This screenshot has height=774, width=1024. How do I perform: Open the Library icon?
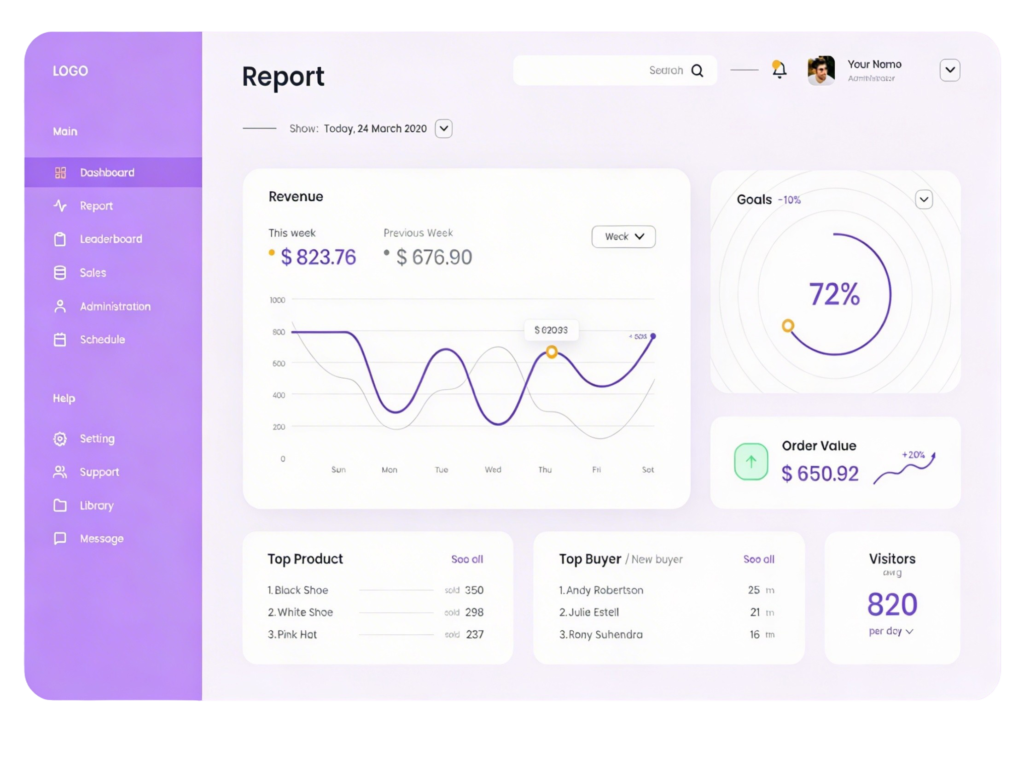click(x=61, y=505)
